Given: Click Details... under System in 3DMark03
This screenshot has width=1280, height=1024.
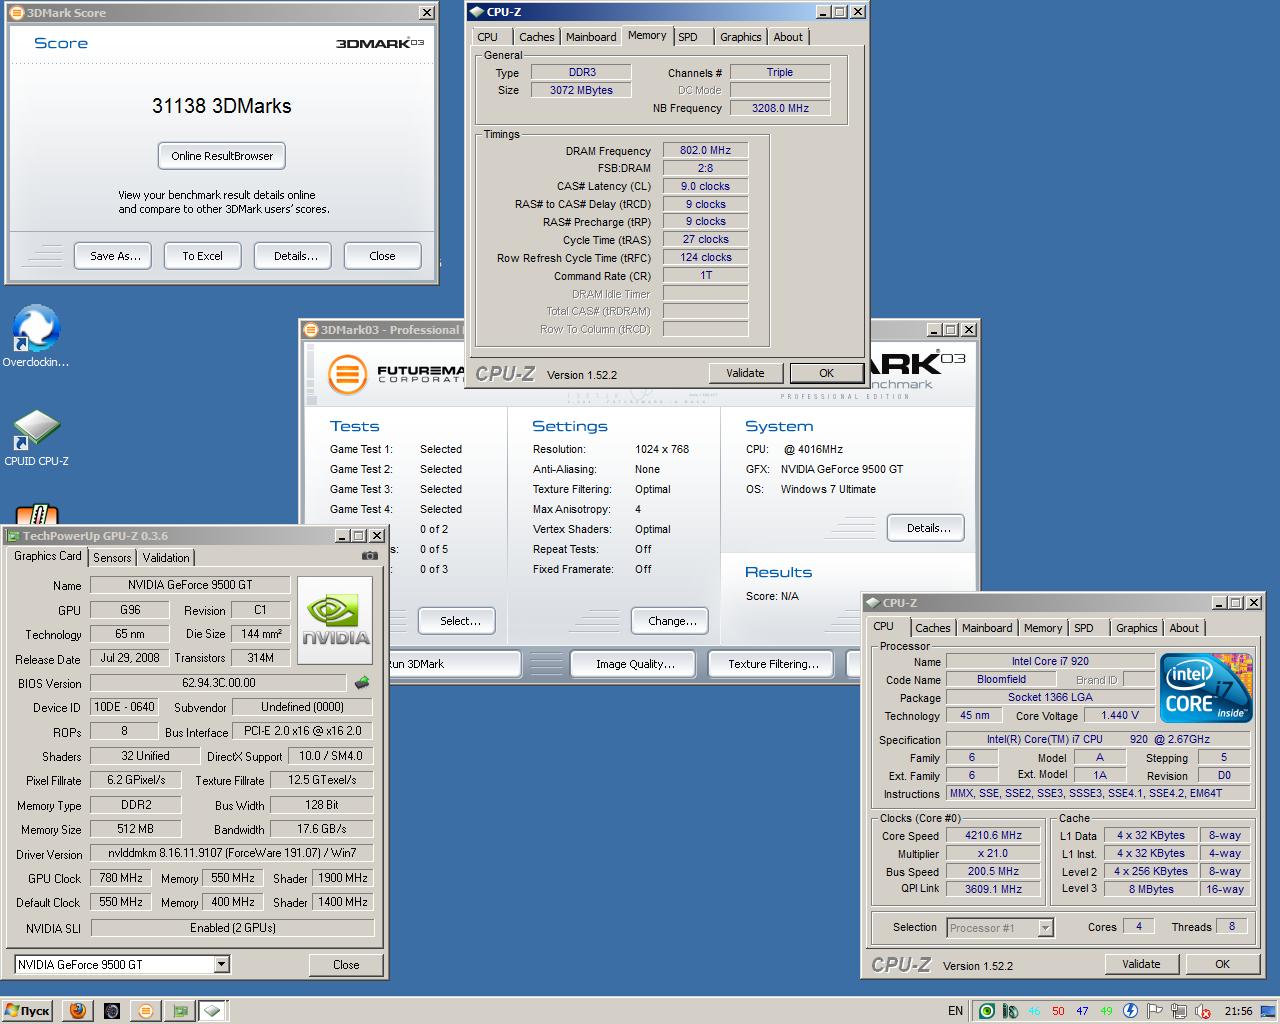Looking at the screenshot, I should (x=926, y=528).
